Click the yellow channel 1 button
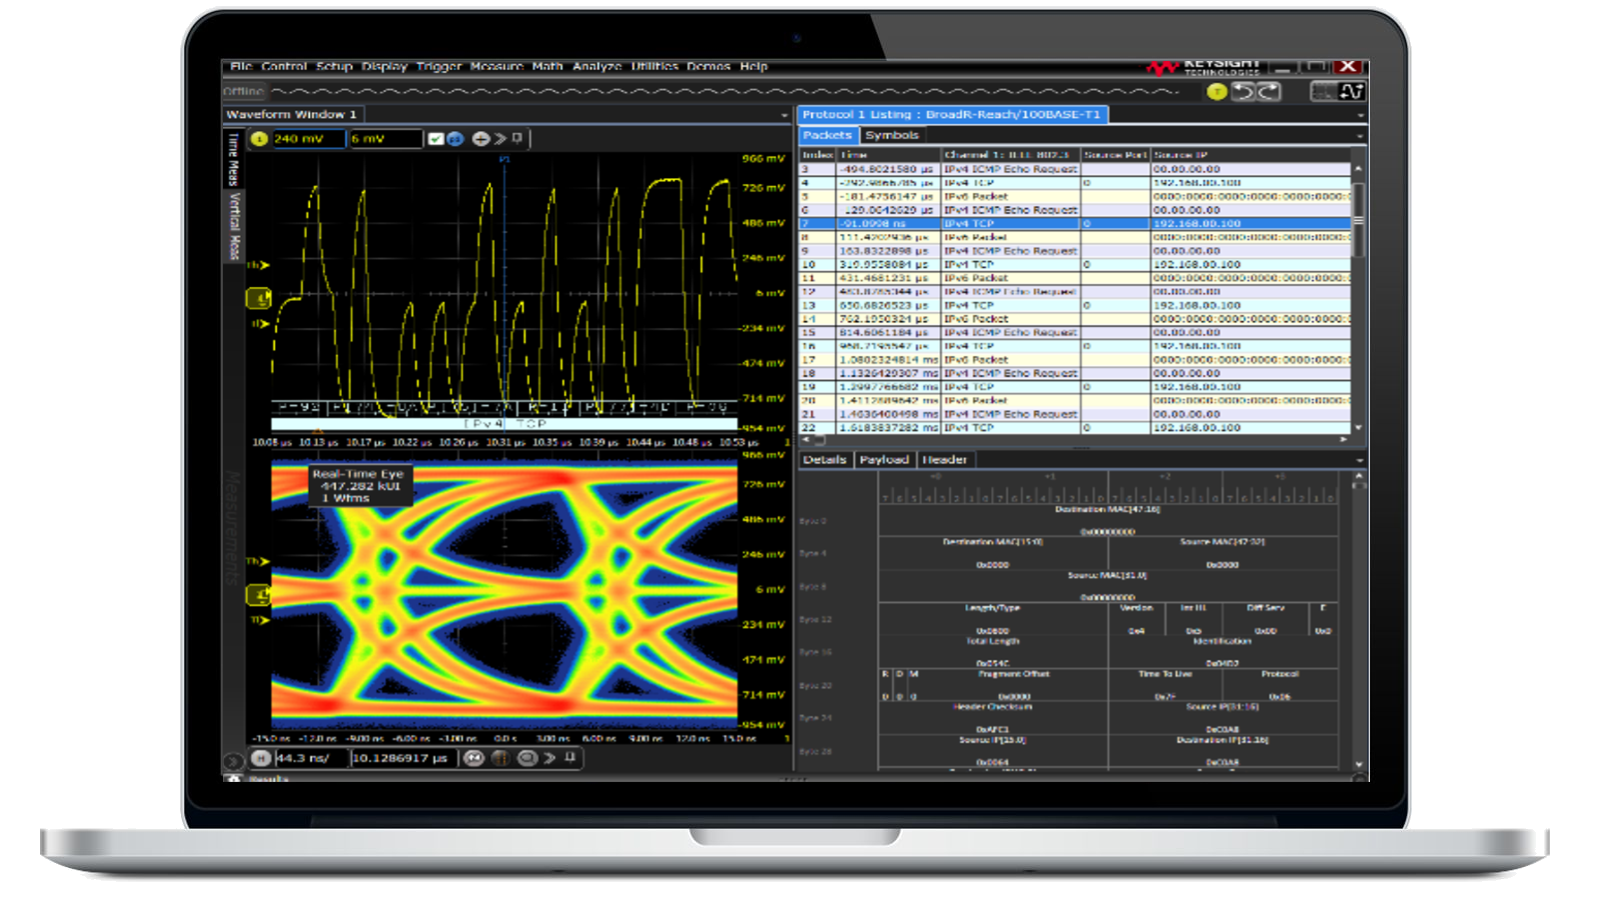Image resolution: width=1600 pixels, height=900 pixels. click(x=259, y=139)
